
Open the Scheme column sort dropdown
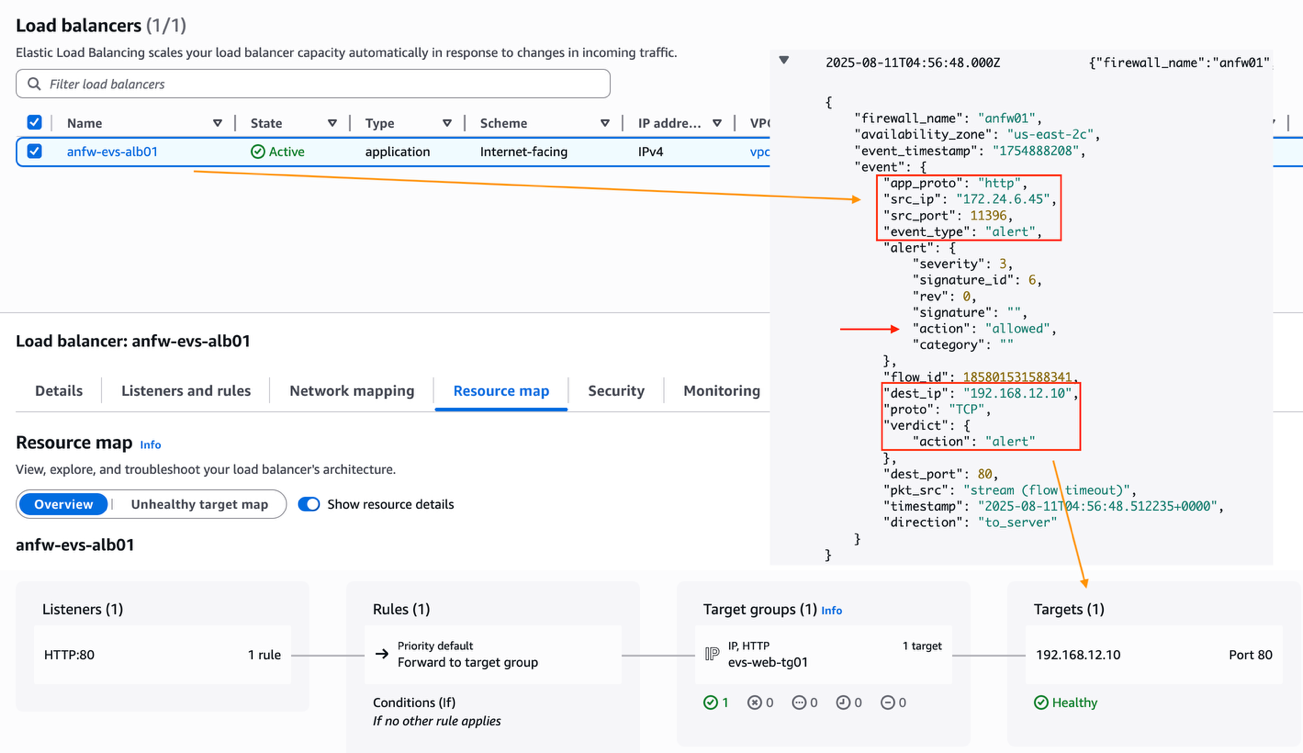tap(604, 123)
